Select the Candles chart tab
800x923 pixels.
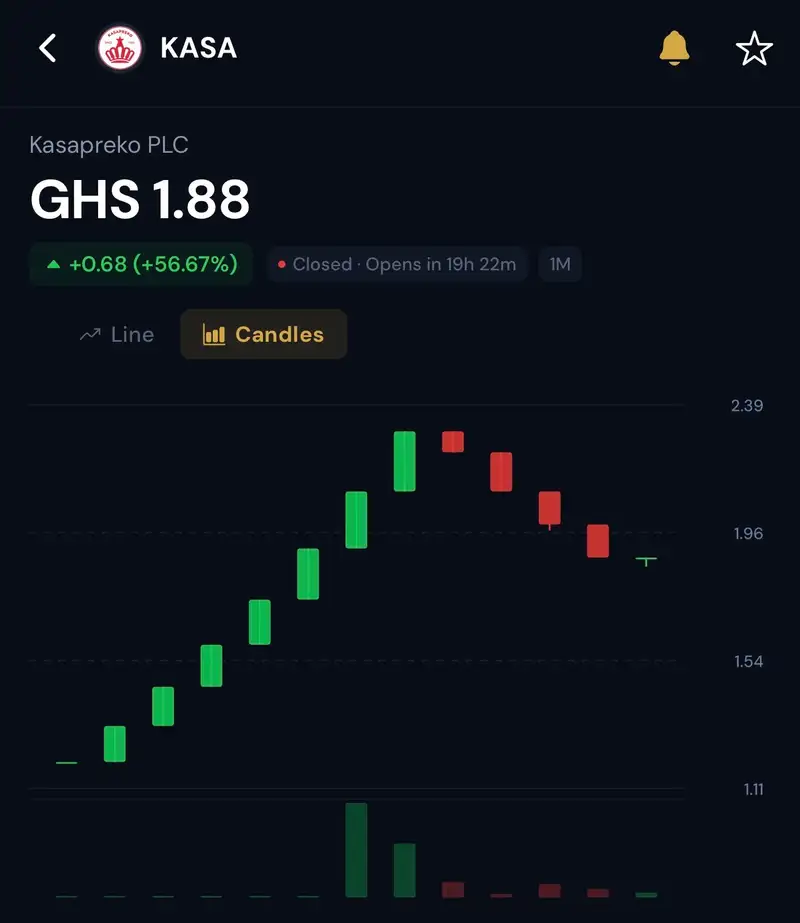[x=264, y=334]
